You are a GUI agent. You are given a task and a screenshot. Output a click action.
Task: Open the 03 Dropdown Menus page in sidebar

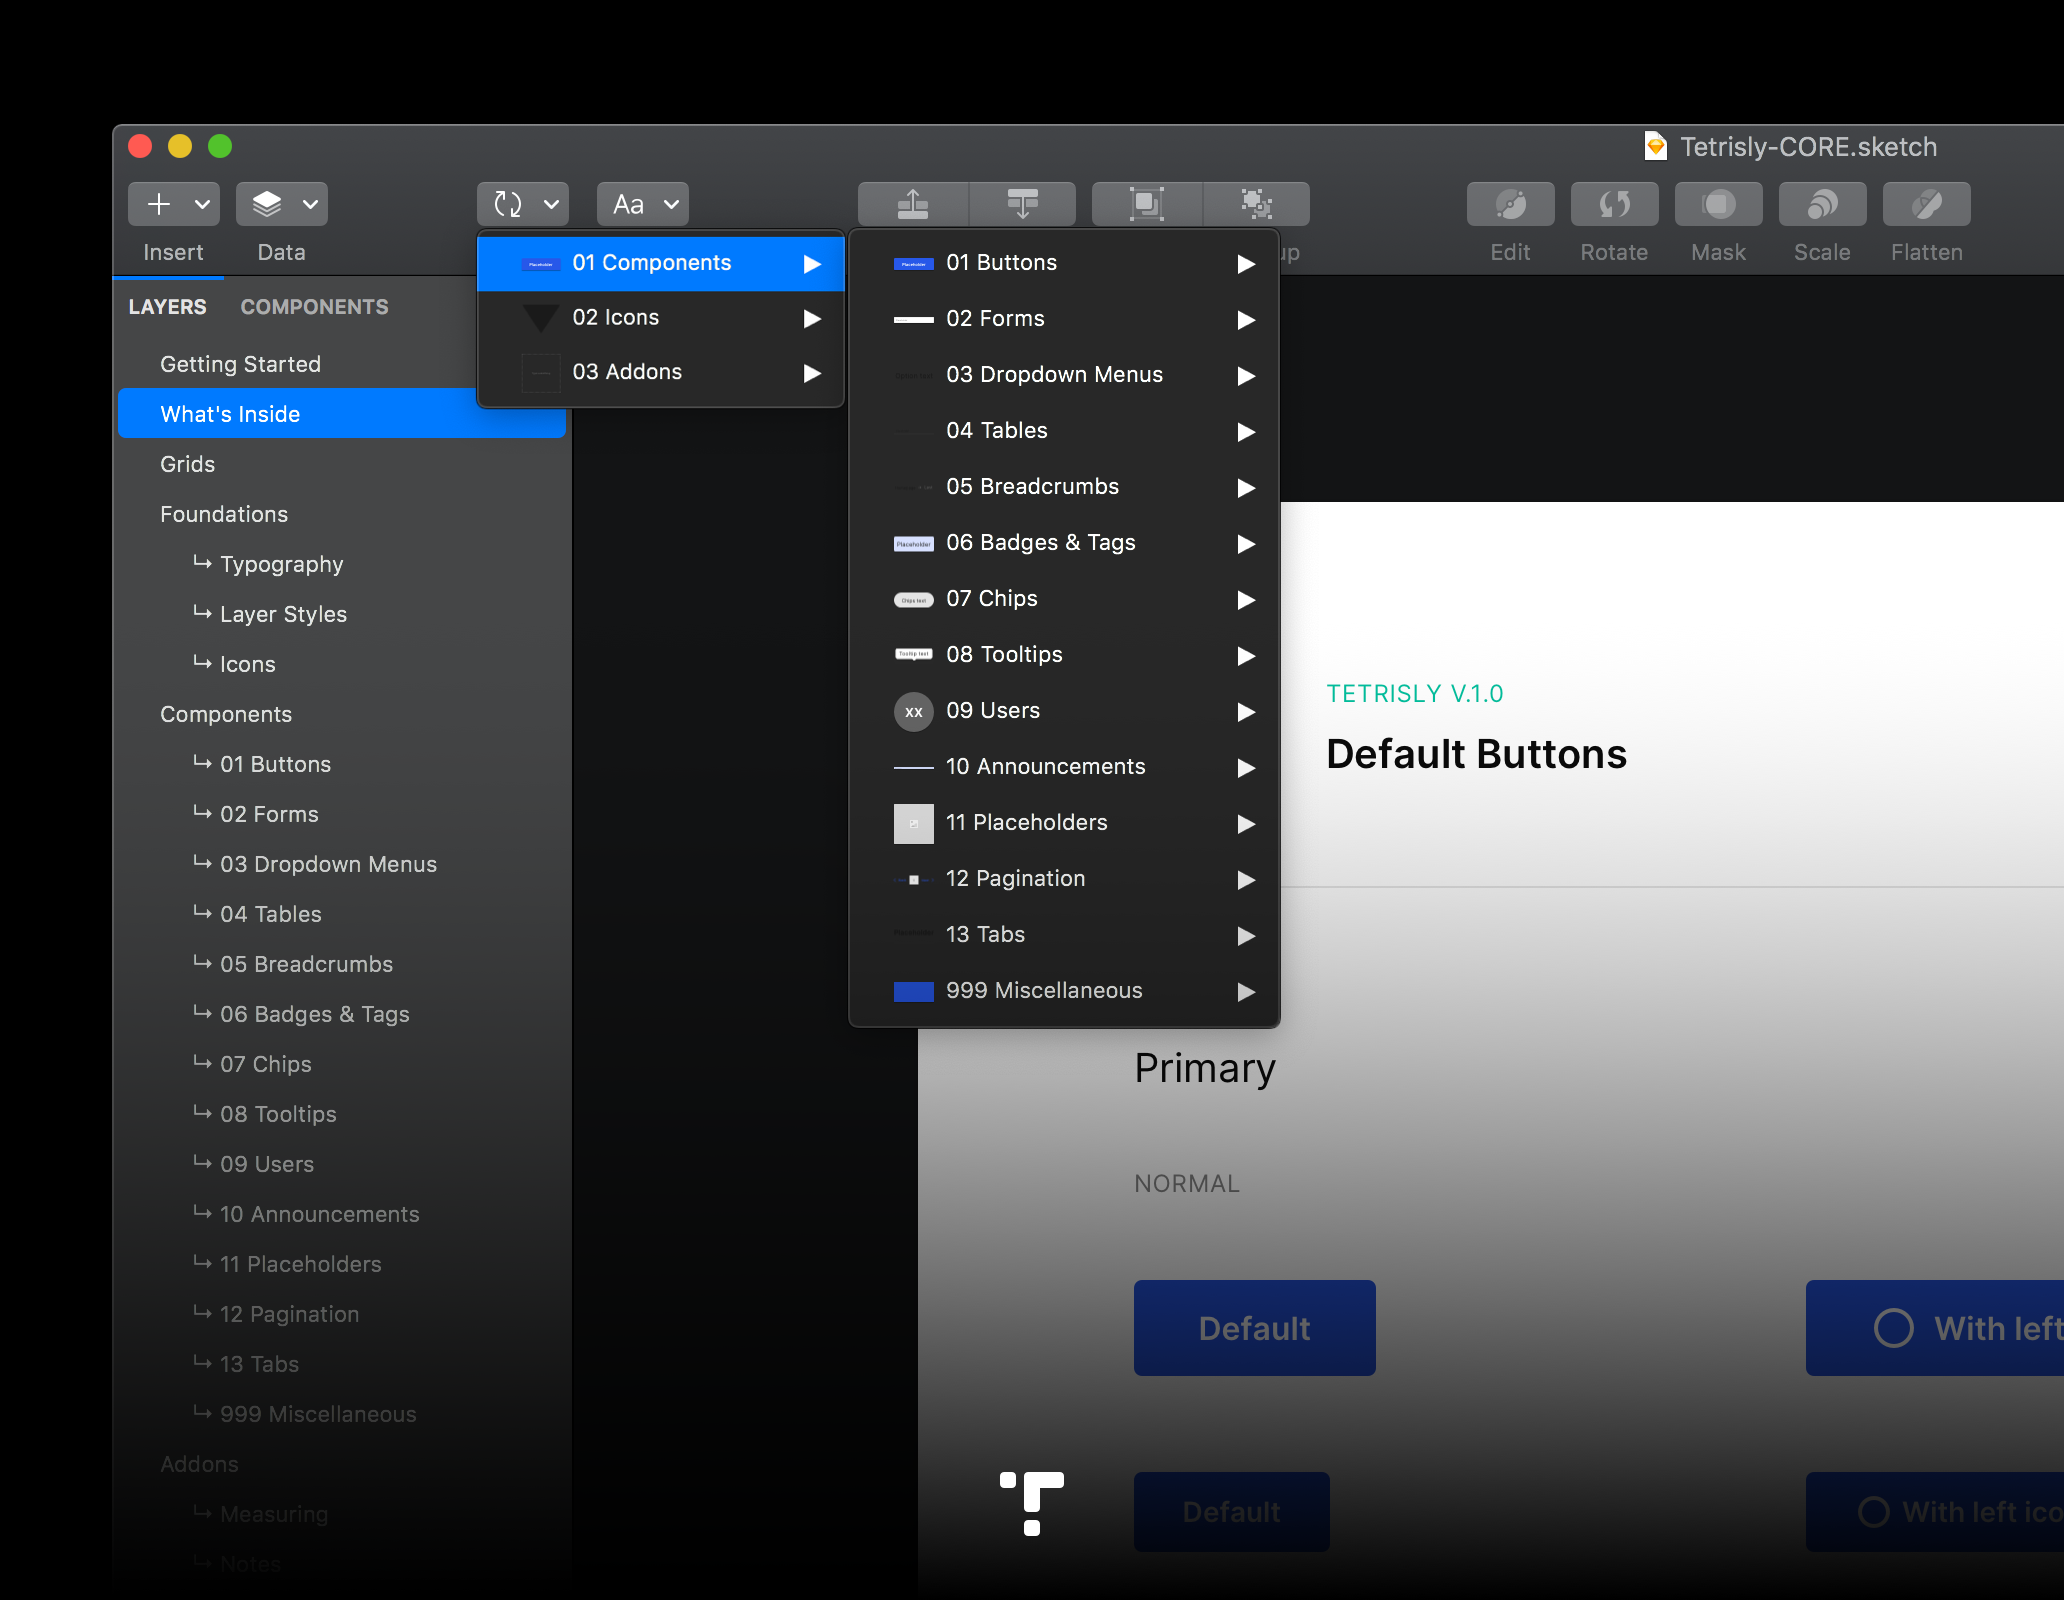(x=328, y=864)
